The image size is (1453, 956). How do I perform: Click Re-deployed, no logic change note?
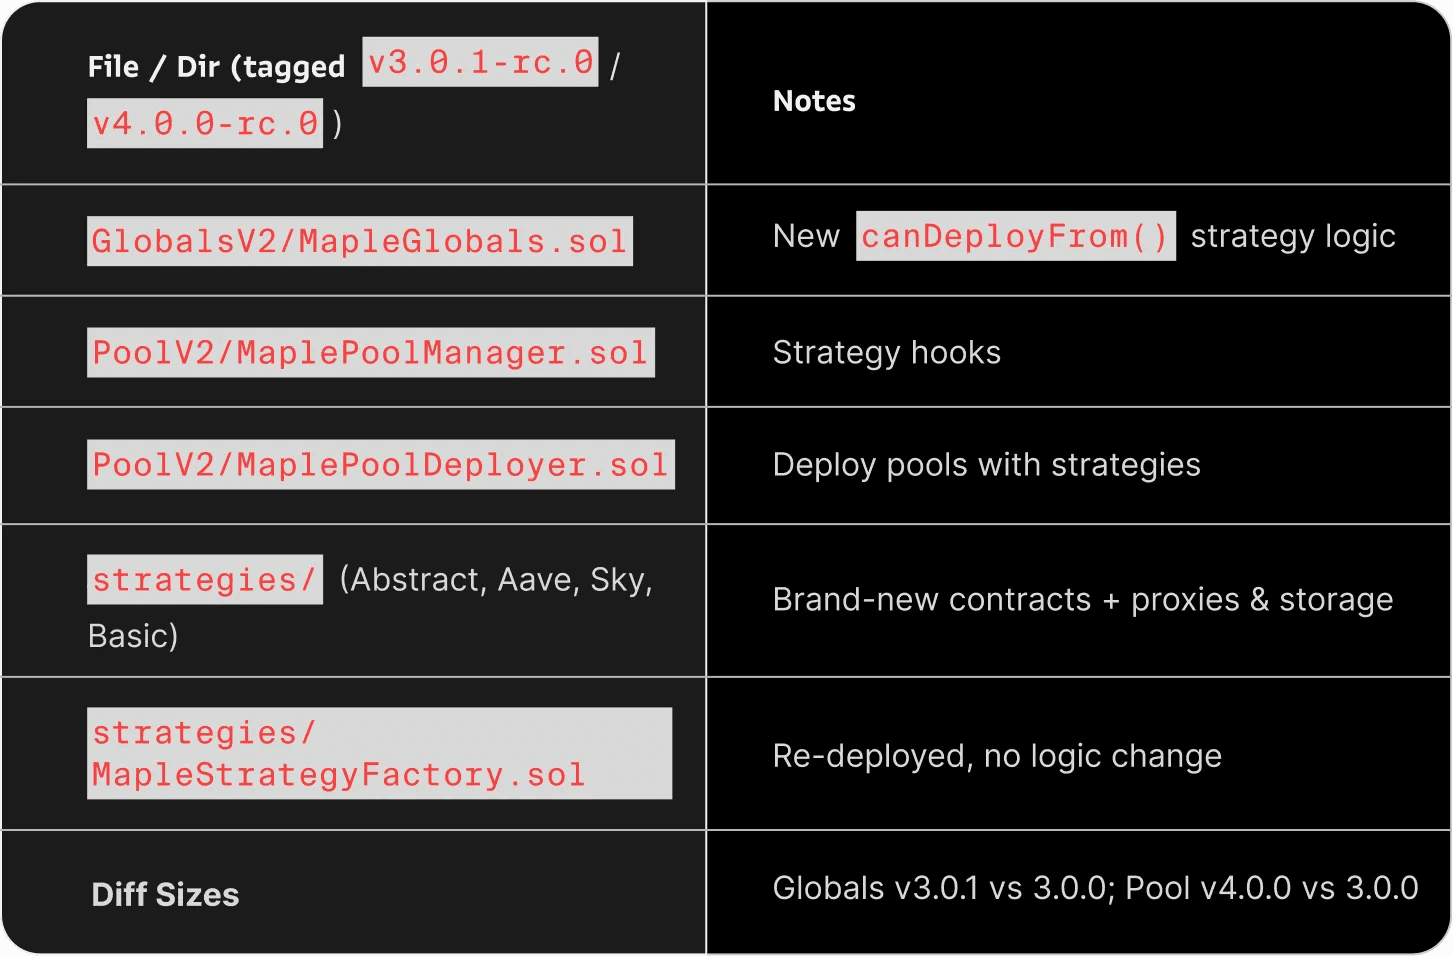(997, 756)
